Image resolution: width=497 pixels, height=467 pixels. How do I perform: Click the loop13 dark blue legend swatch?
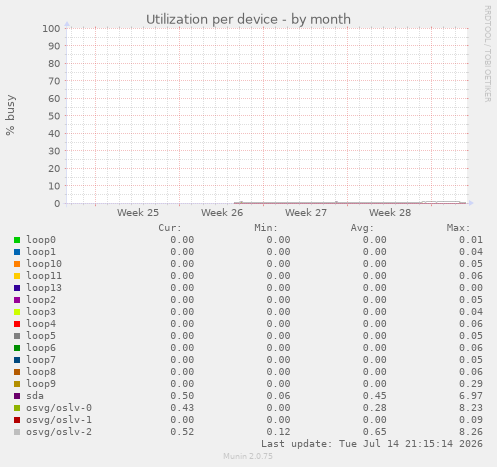(x=17, y=288)
